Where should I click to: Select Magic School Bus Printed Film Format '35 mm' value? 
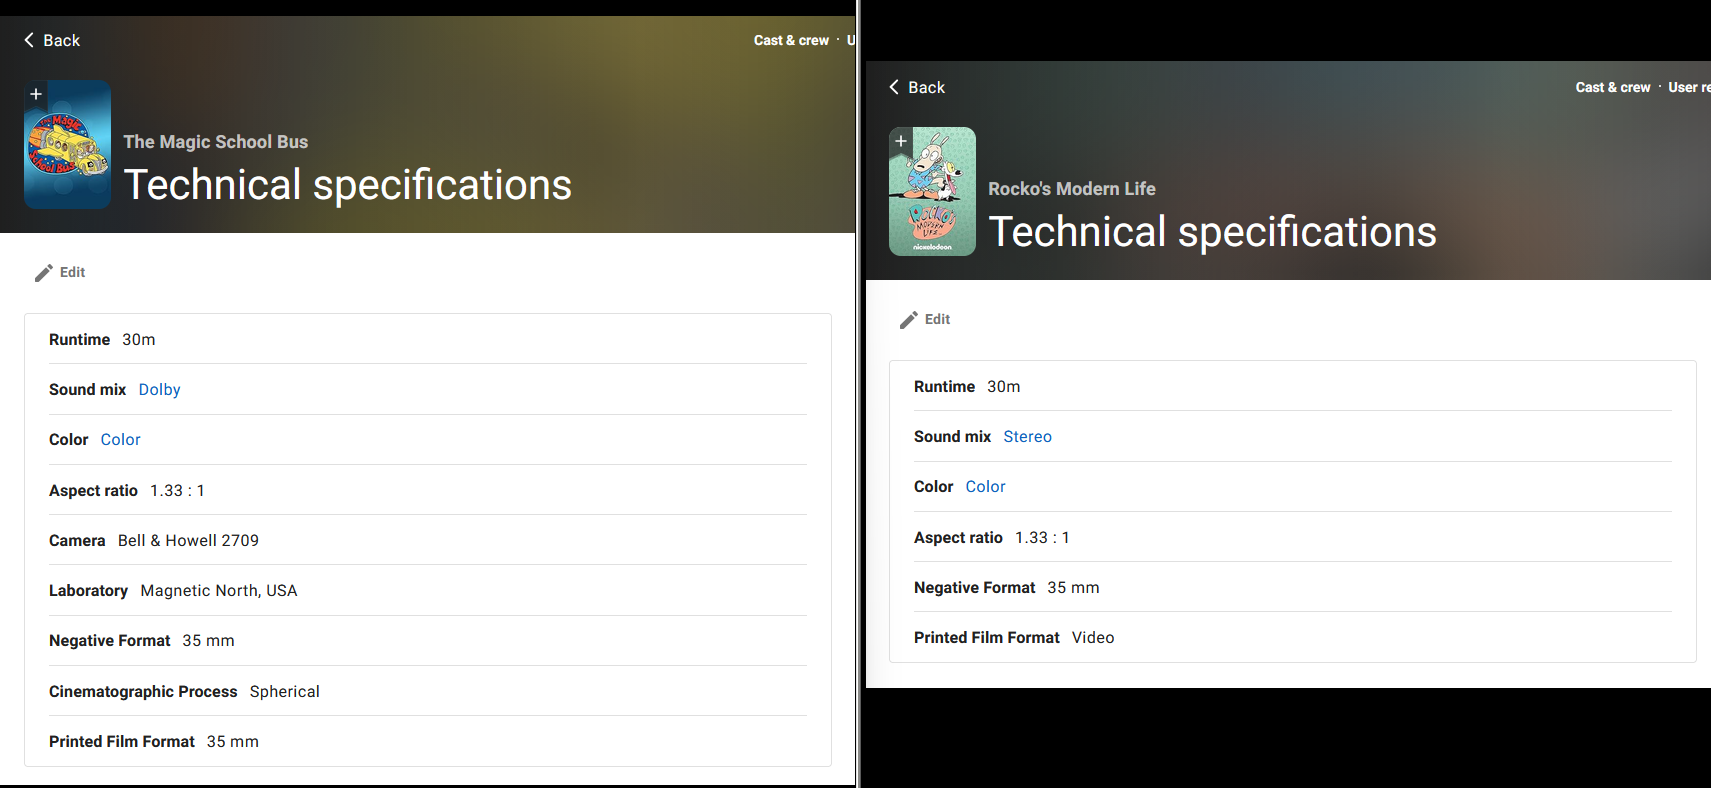click(233, 742)
